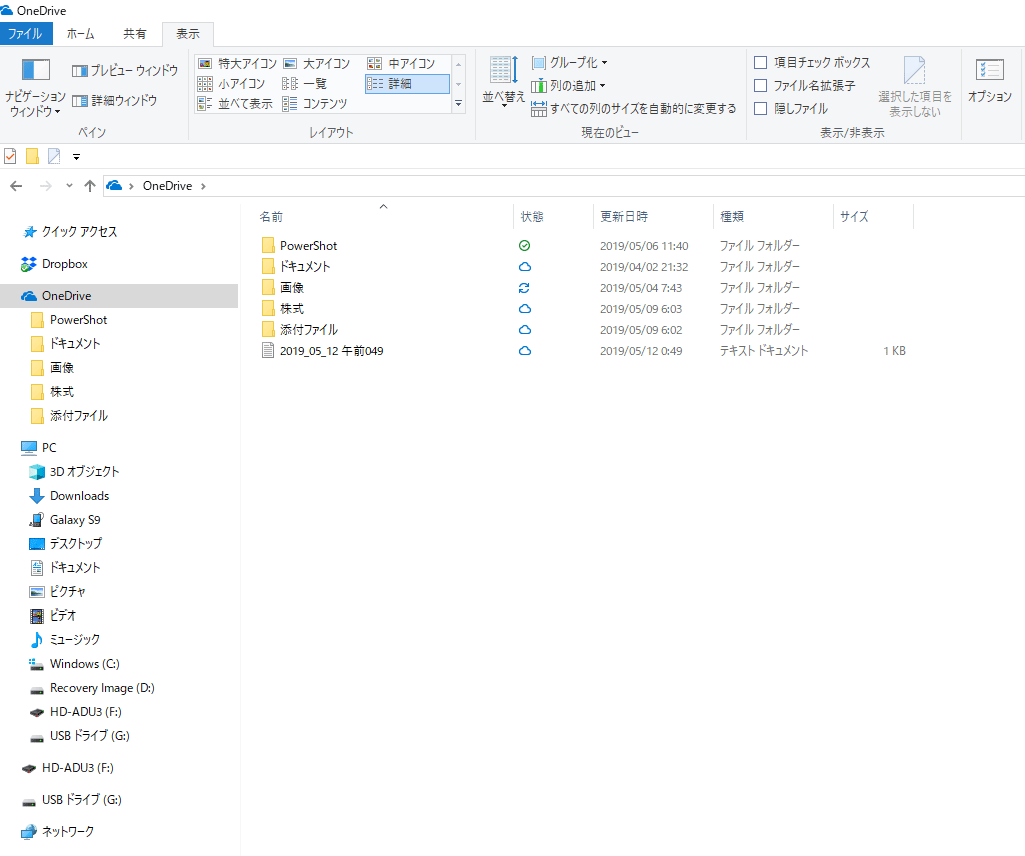Viewport: 1025px width, 856px height.
Task: Expand chevron after OneDrive in address bar
Action: point(203,186)
